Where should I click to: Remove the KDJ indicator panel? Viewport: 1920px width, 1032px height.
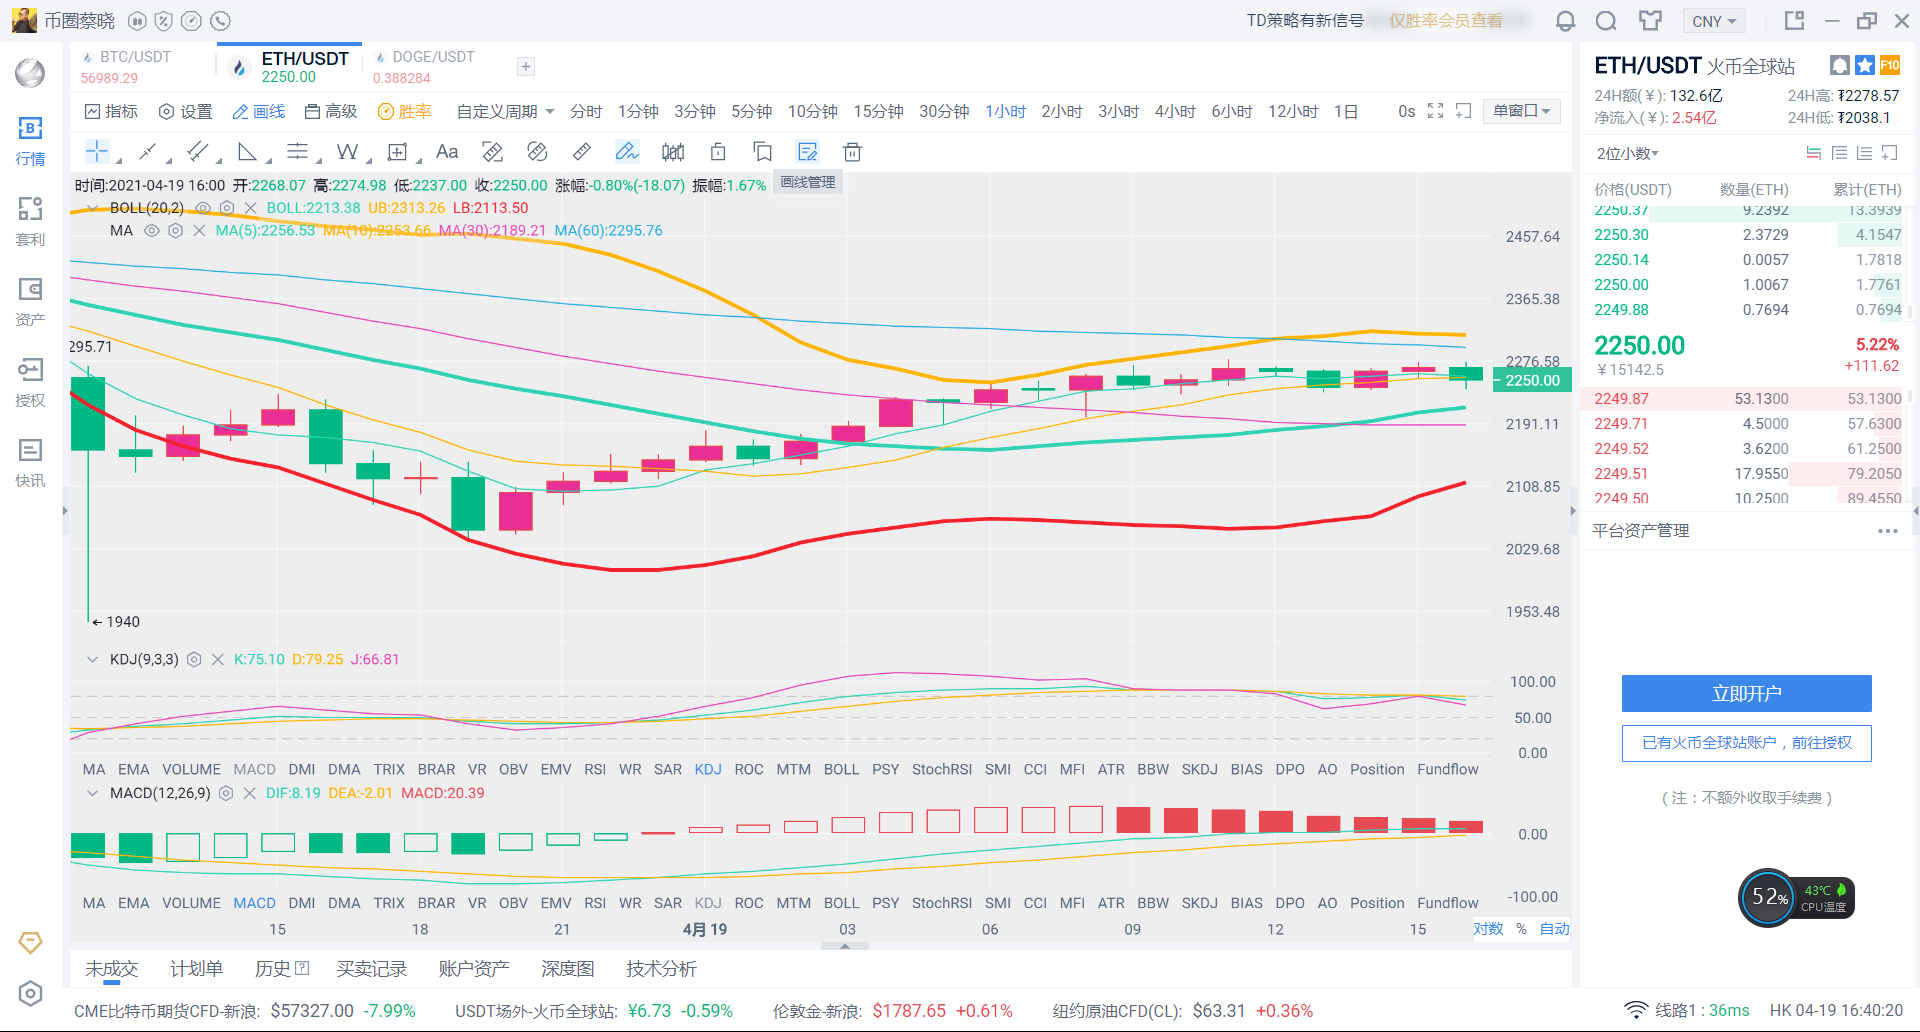[218, 660]
